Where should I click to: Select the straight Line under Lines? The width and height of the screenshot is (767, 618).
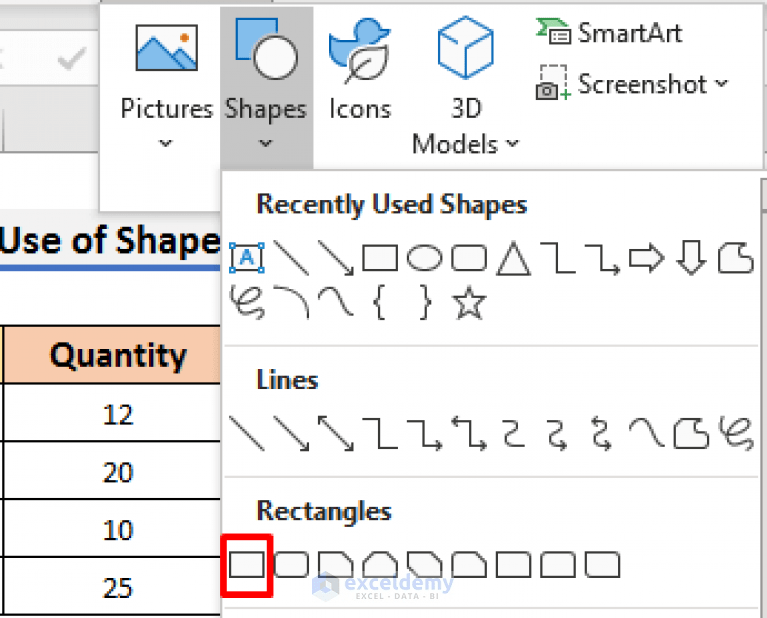point(247,433)
